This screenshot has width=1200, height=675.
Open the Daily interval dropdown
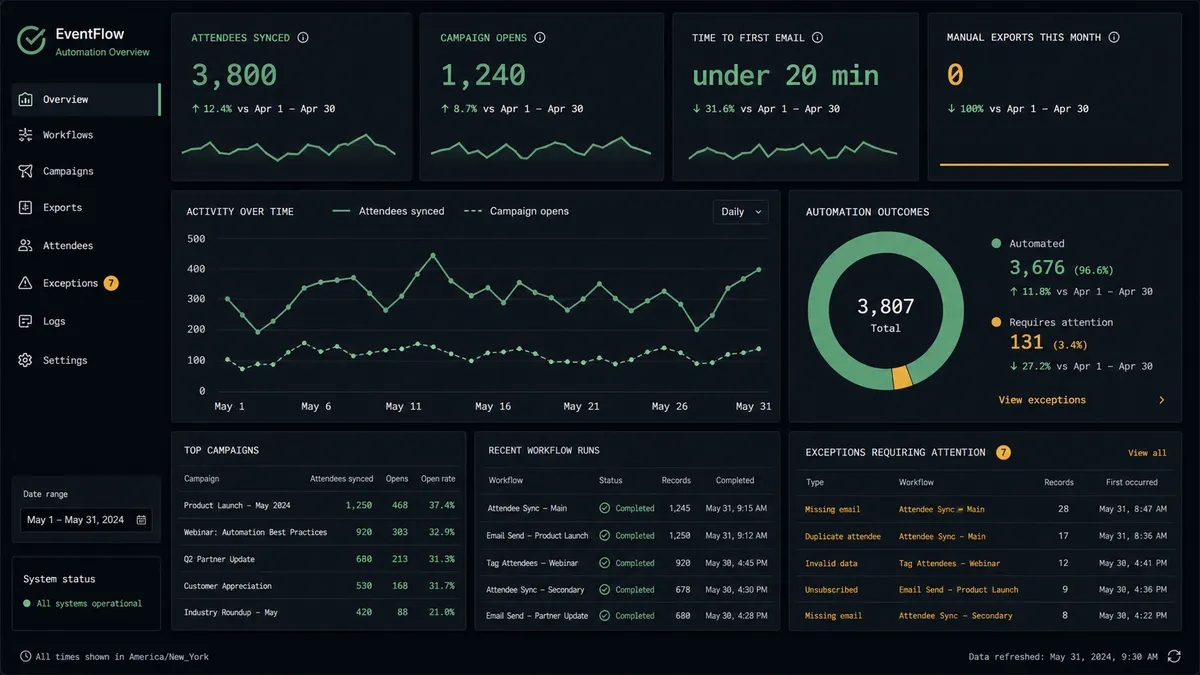(x=740, y=211)
